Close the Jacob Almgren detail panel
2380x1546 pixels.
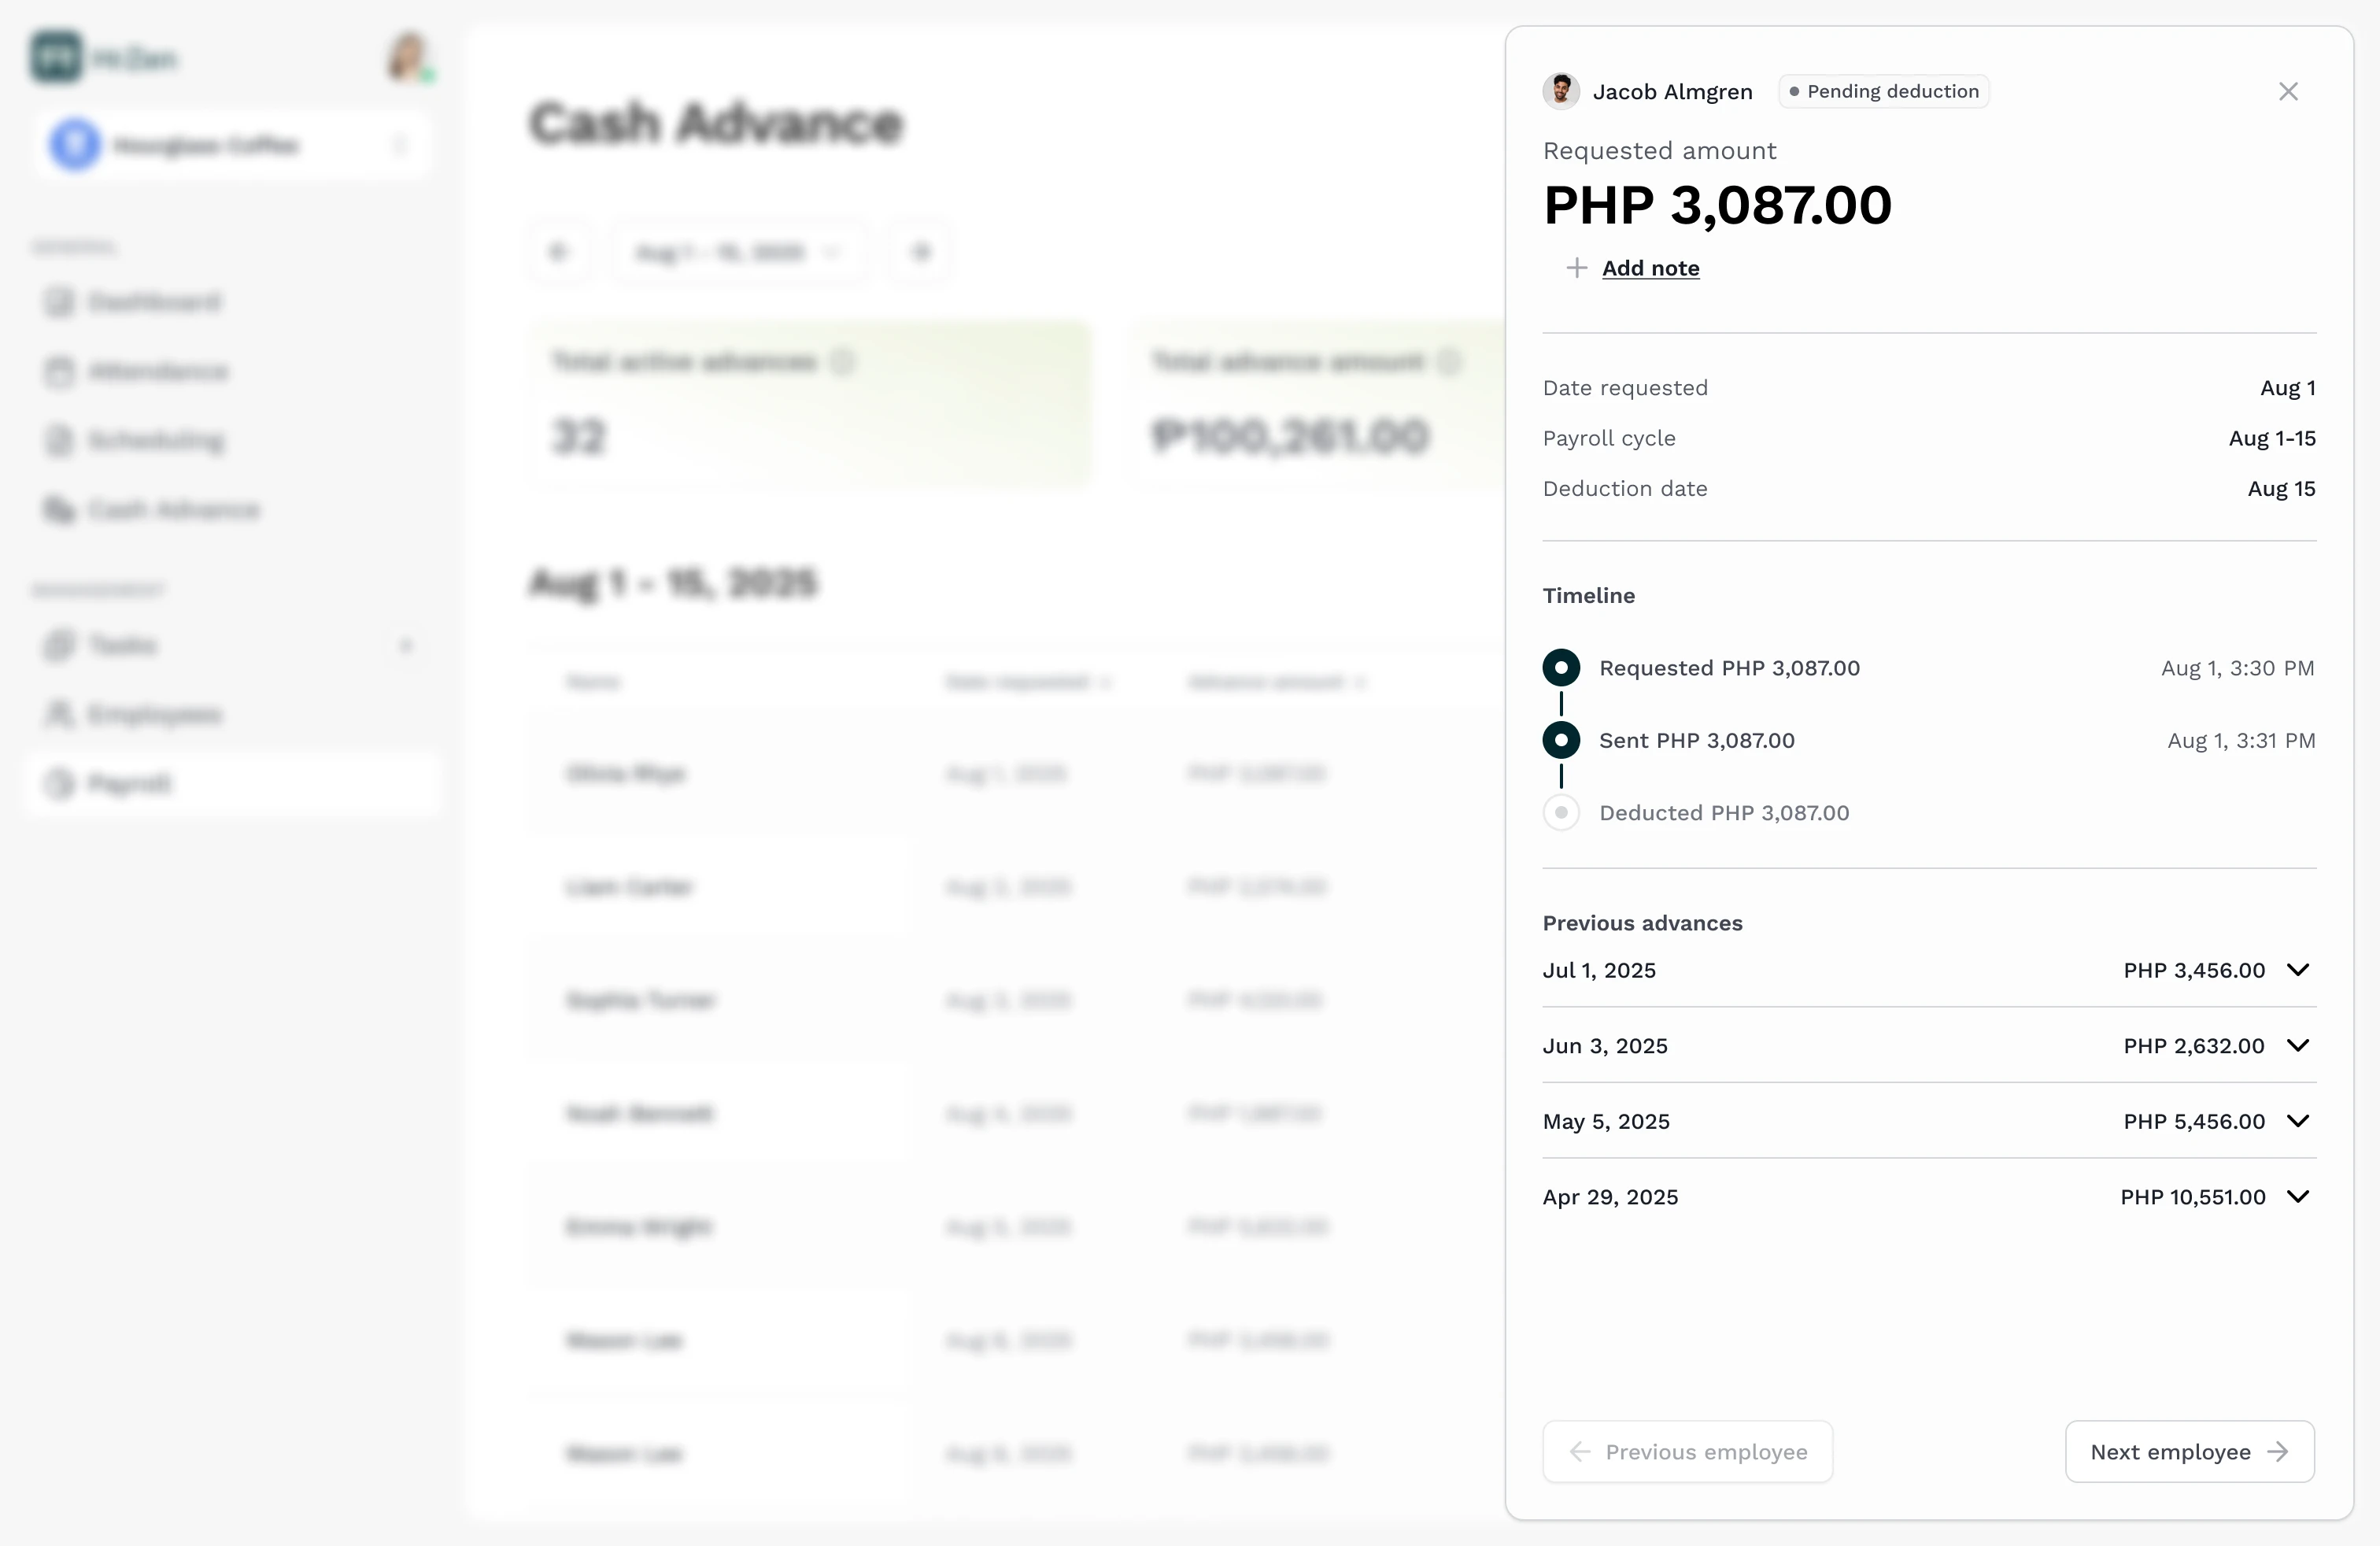pyautogui.click(x=2288, y=92)
